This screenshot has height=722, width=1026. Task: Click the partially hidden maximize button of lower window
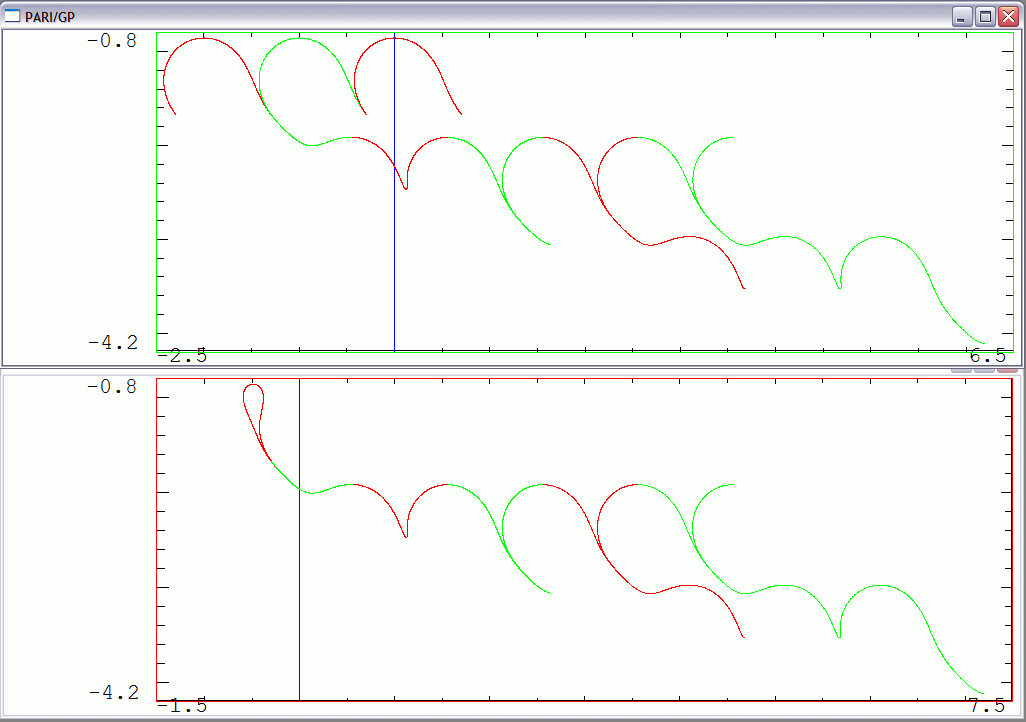[x=983, y=369]
